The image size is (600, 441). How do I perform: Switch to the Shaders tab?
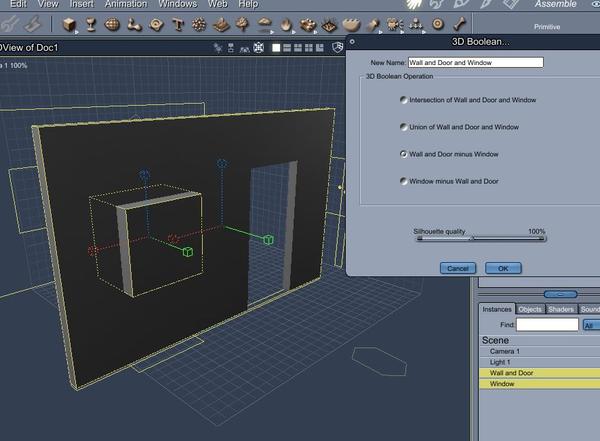(x=561, y=309)
